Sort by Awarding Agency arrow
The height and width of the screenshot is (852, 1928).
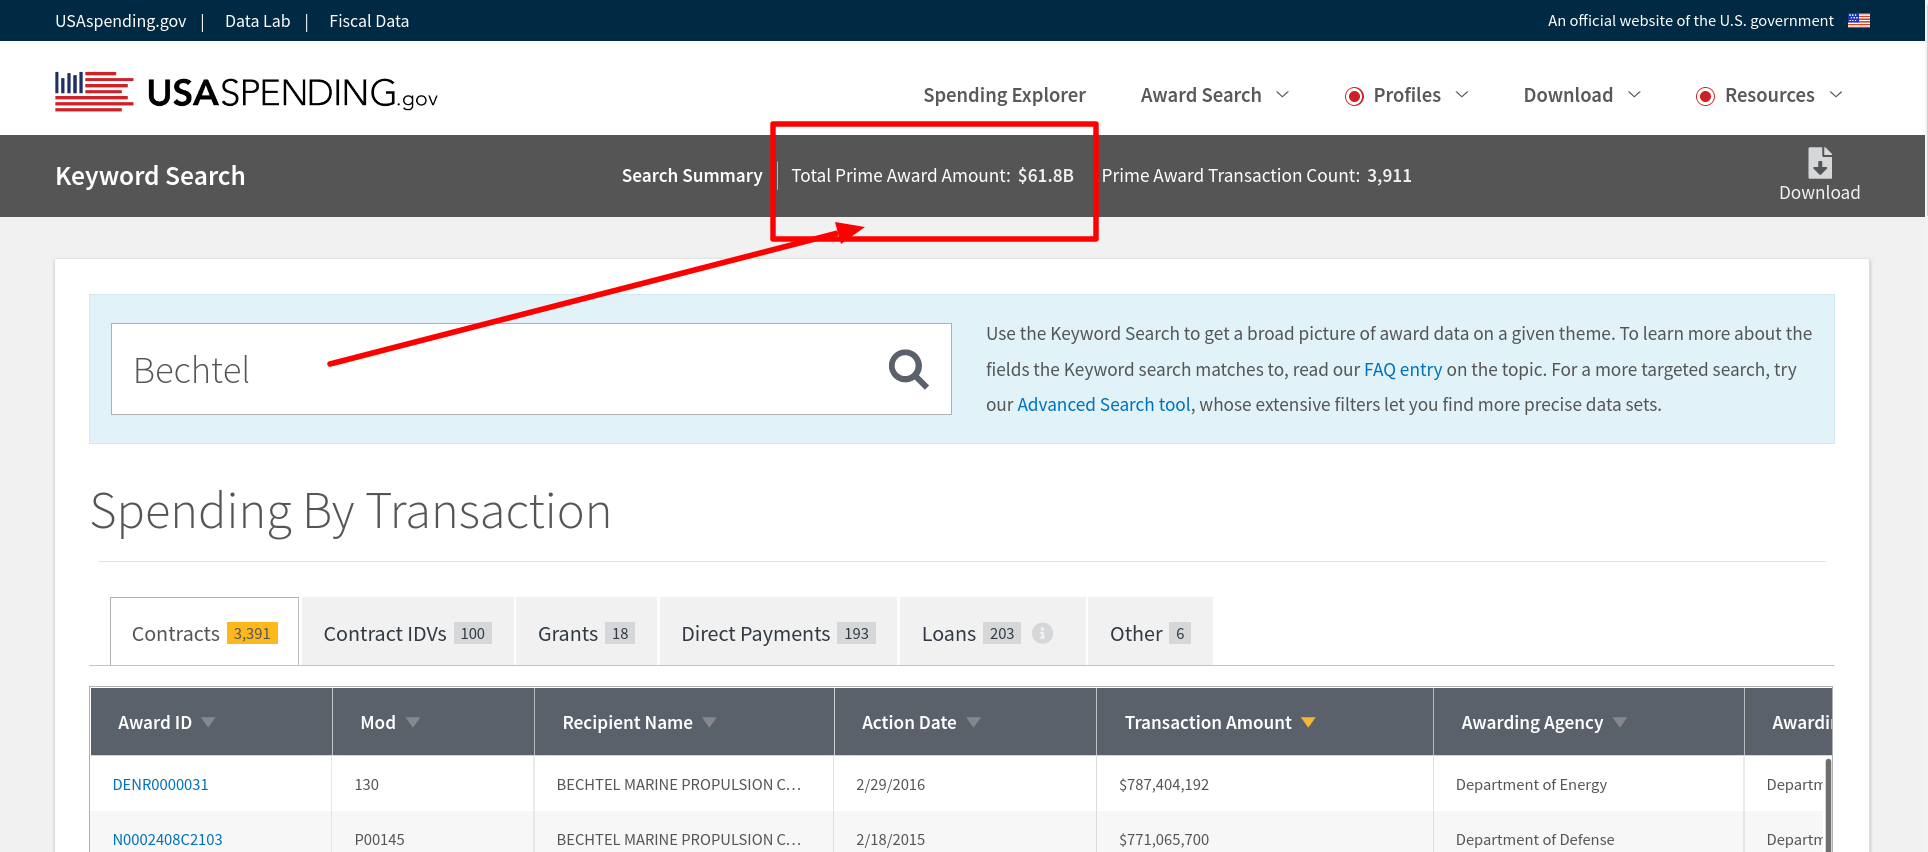pyautogui.click(x=1620, y=722)
